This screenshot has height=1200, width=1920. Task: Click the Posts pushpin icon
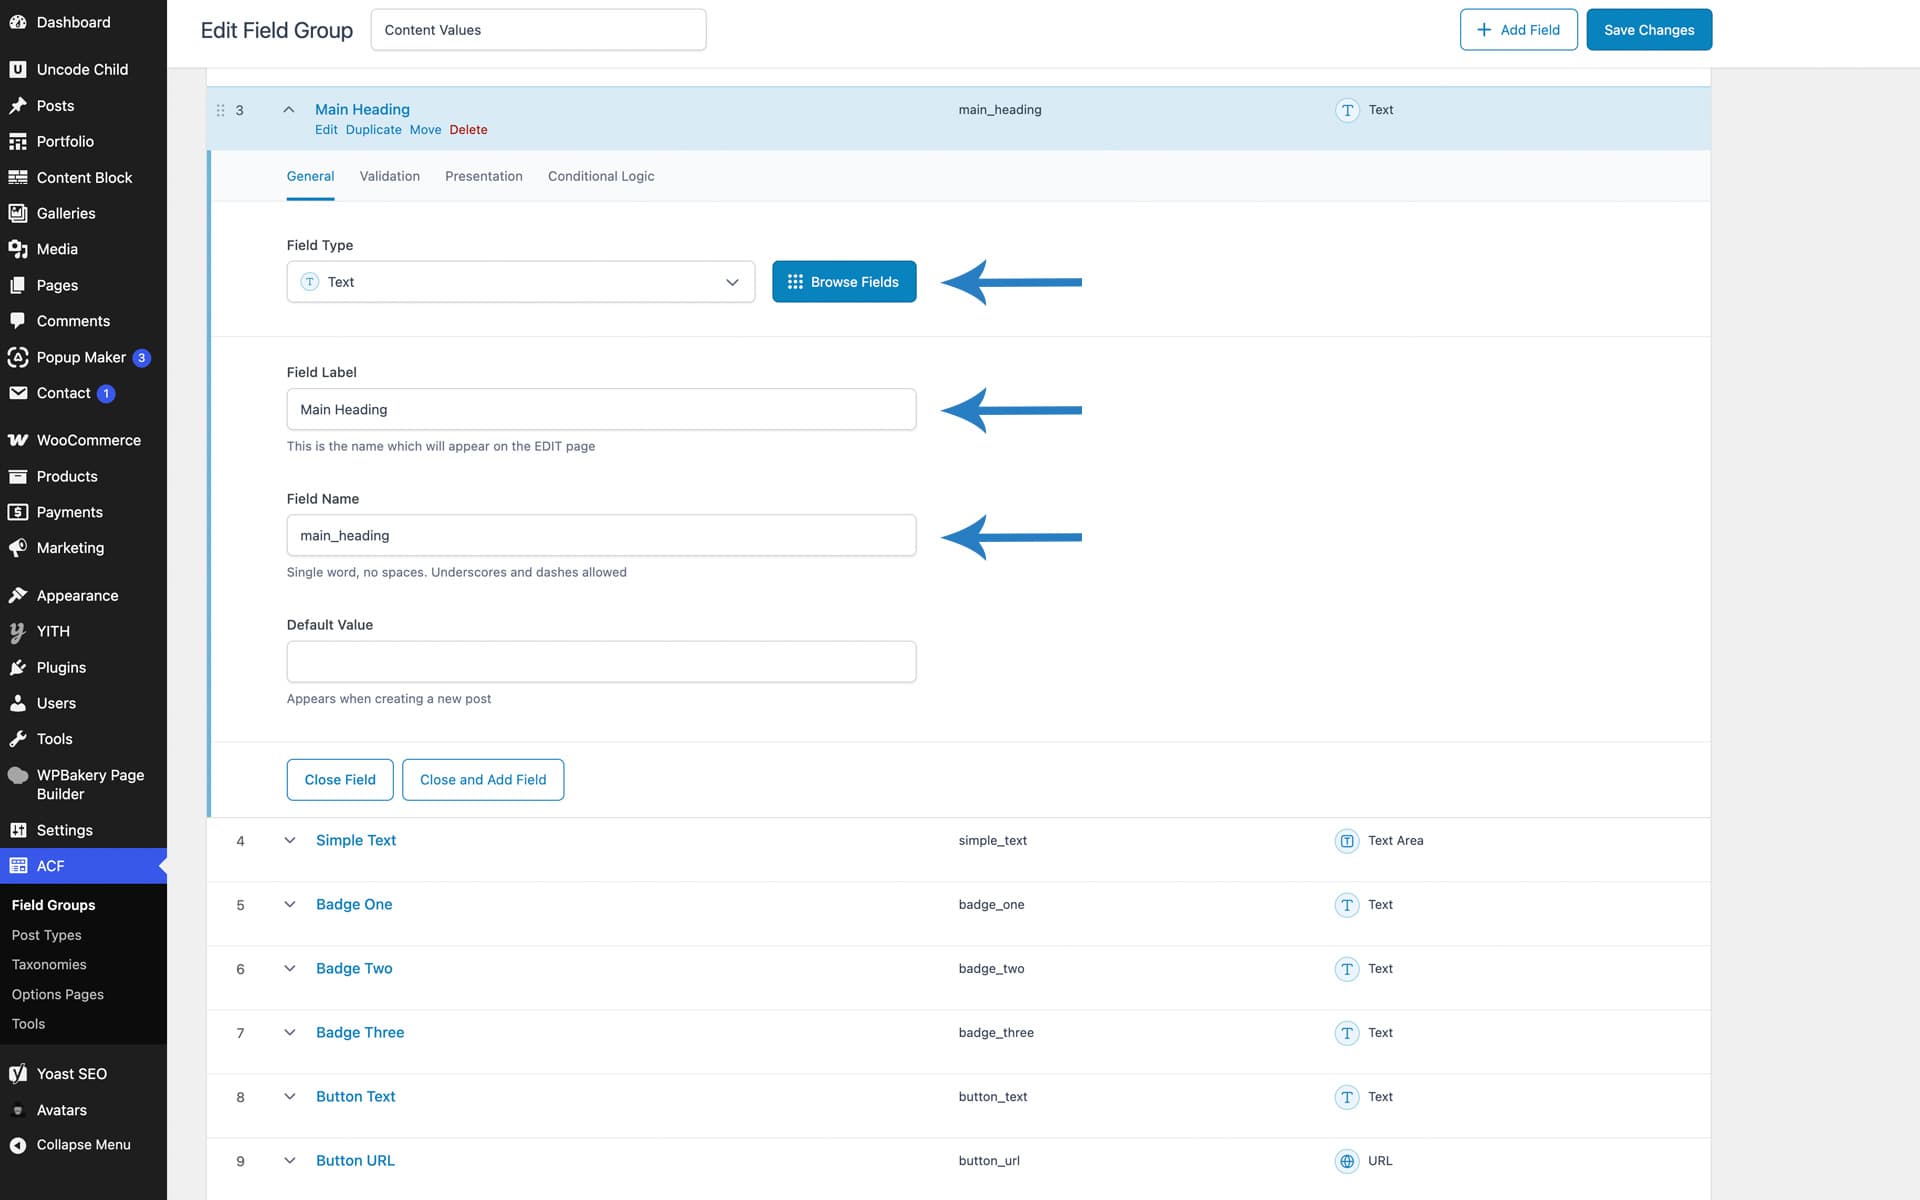coord(18,105)
